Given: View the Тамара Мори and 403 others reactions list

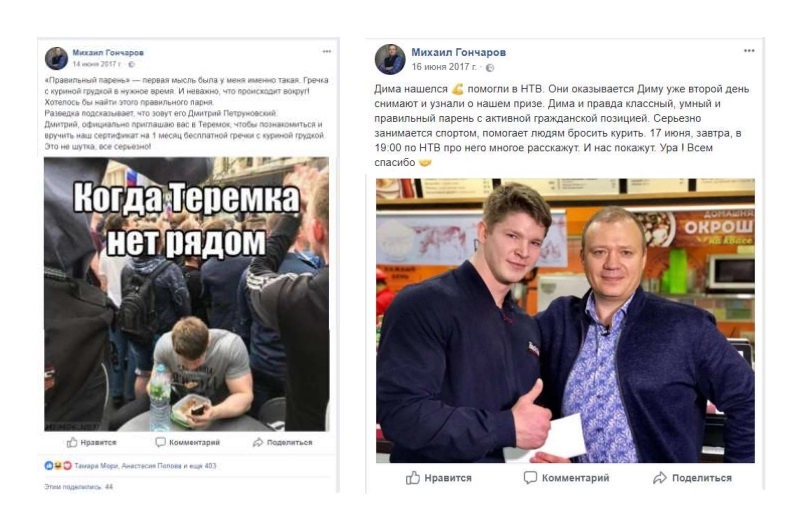Looking at the screenshot, I should tap(145, 466).
